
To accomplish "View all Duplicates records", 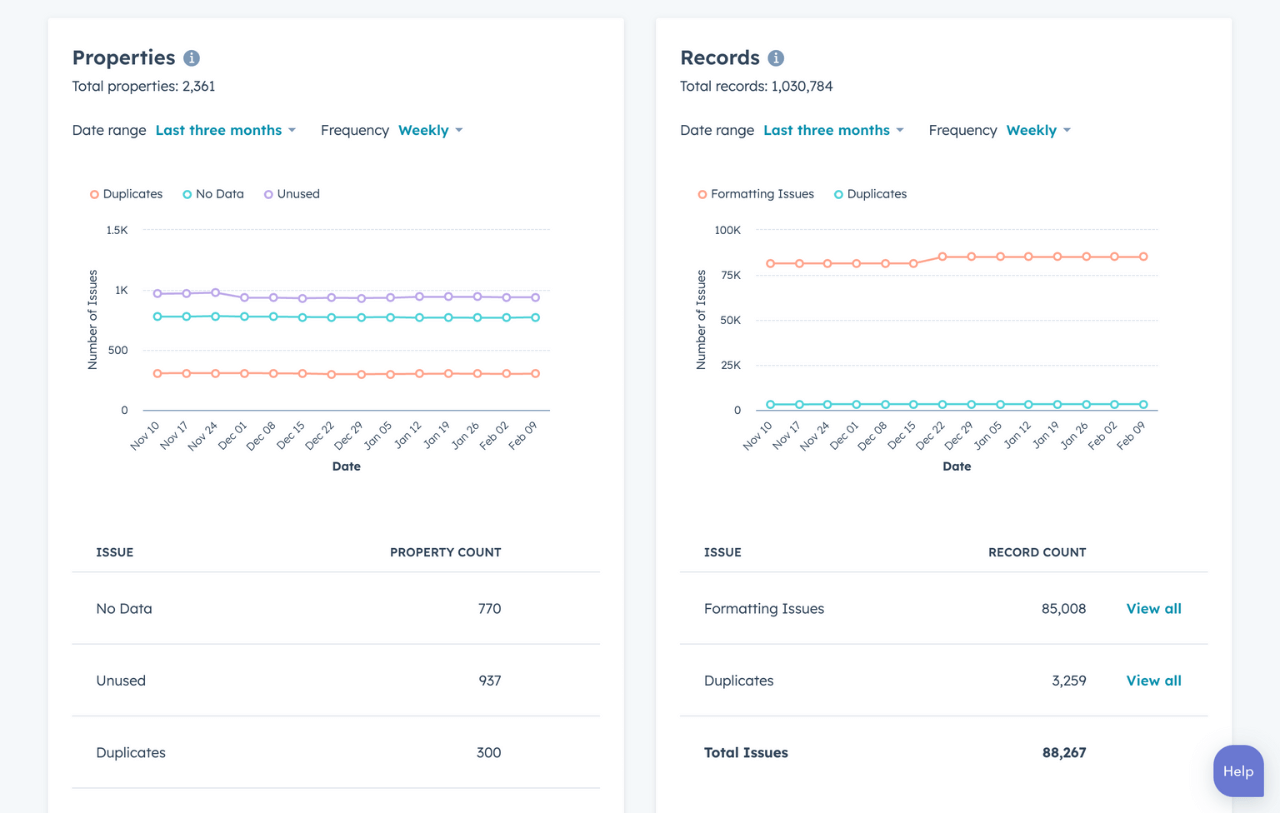I will (1153, 680).
